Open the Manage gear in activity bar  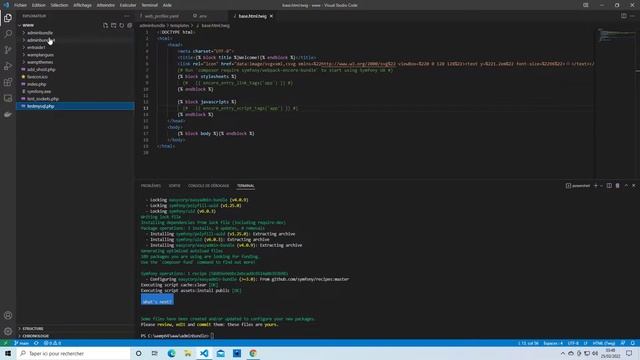click(8, 331)
